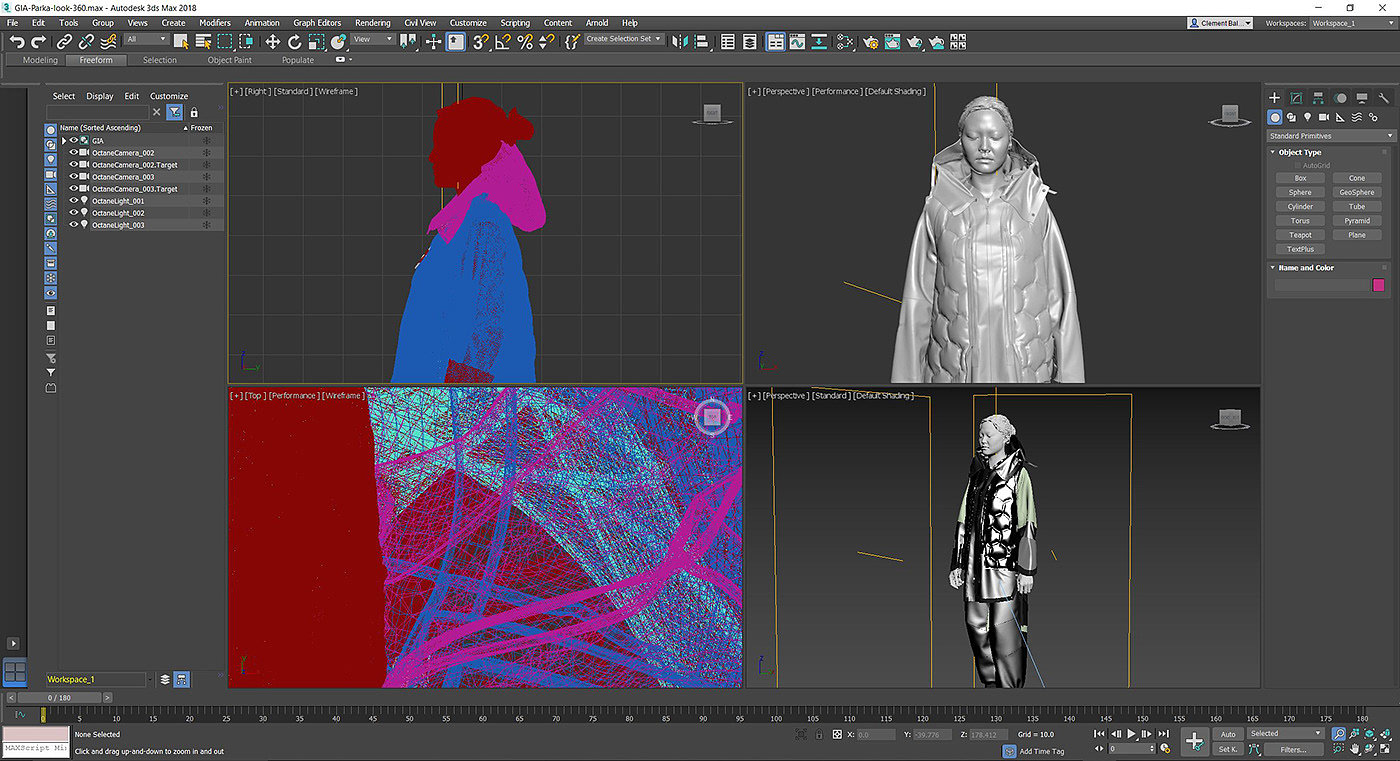
Task: Hide OctaneLight_001 using its eye icon
Action: (73, 201)
